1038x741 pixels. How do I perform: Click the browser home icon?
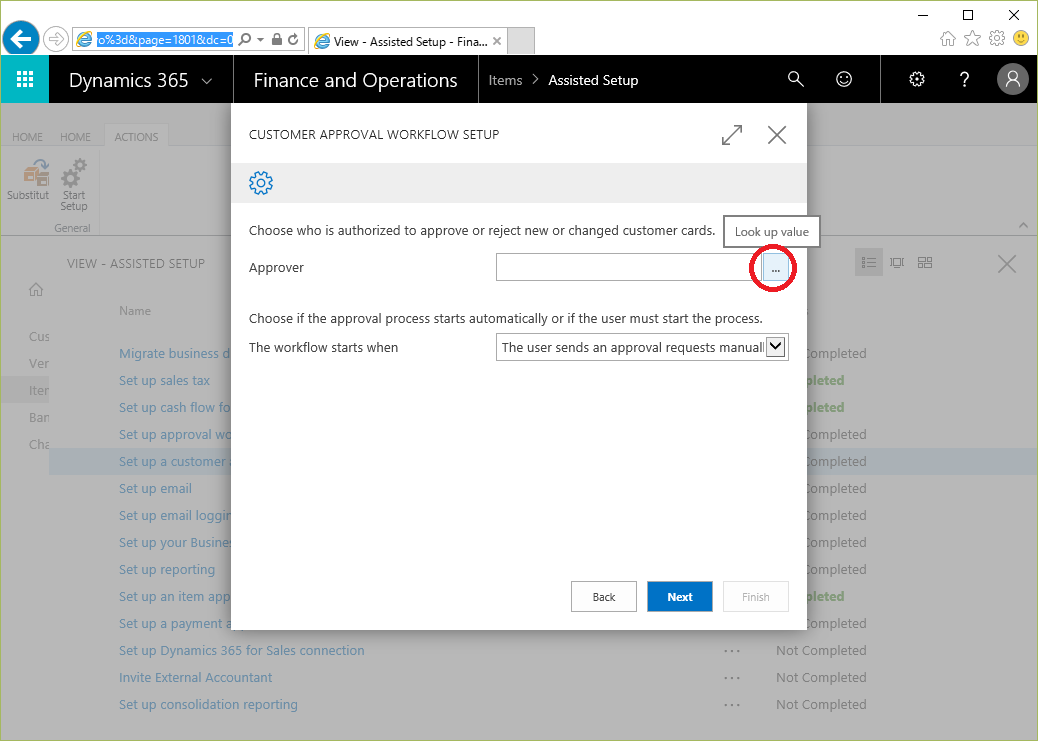tap(948, 38)
